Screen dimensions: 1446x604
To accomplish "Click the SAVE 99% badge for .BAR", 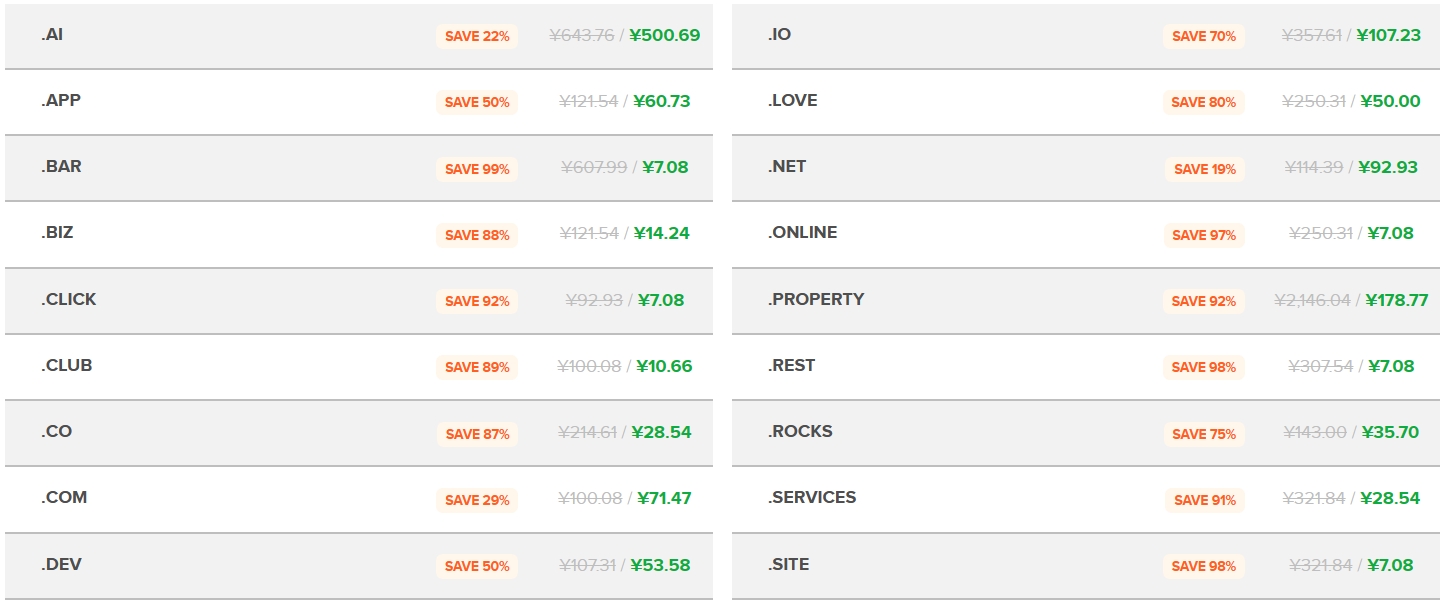I will click(477, 169).
